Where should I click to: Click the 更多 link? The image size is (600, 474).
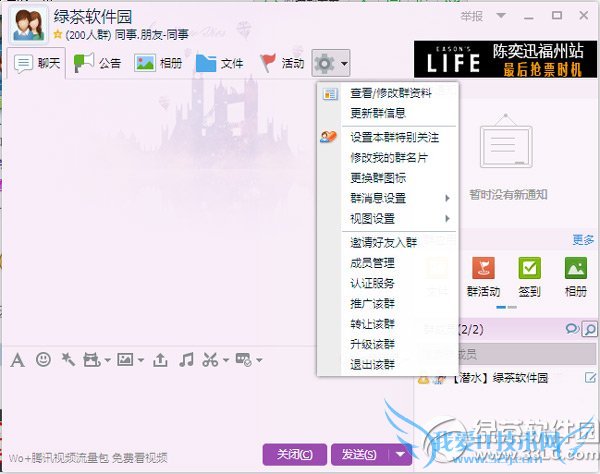[583, 240]
